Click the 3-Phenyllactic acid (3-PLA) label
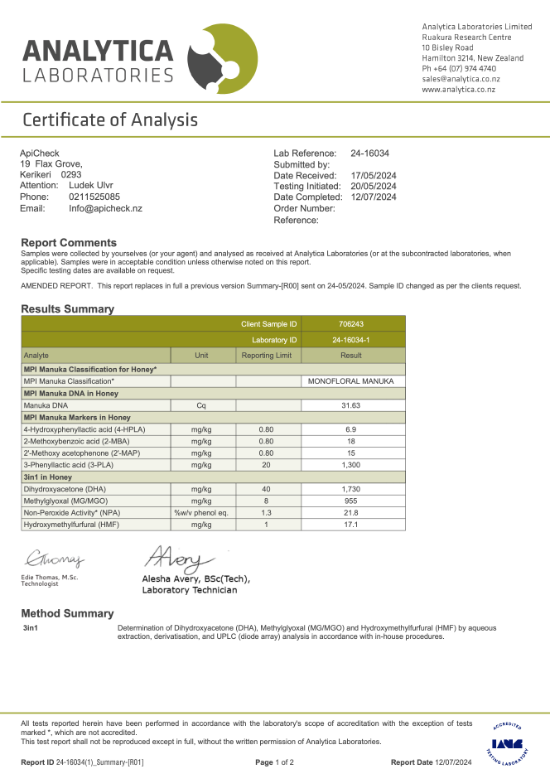Viewport: 550px width, 780px height. (x=69, y=465)
